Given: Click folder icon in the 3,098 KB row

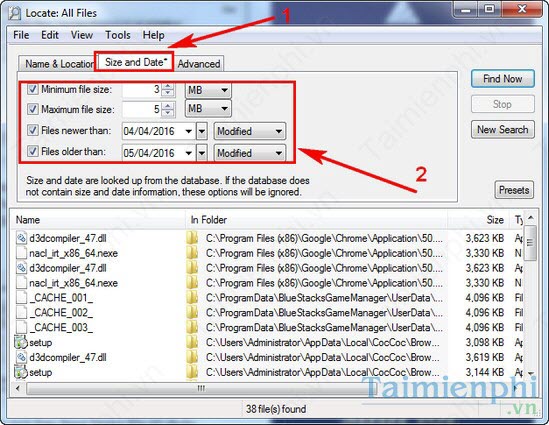Looking at the screenshot, I should (192, 342).
